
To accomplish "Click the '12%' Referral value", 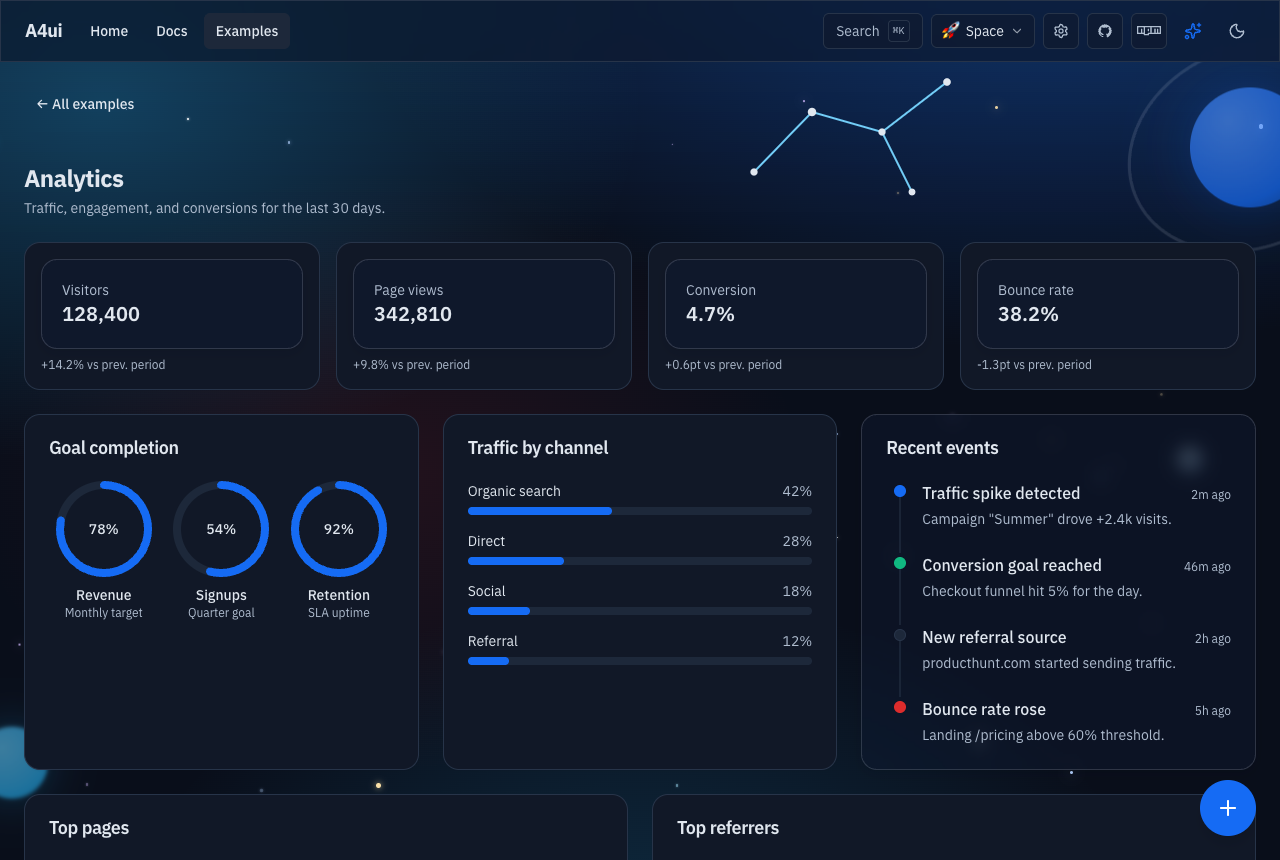I will tap(797, 641).
